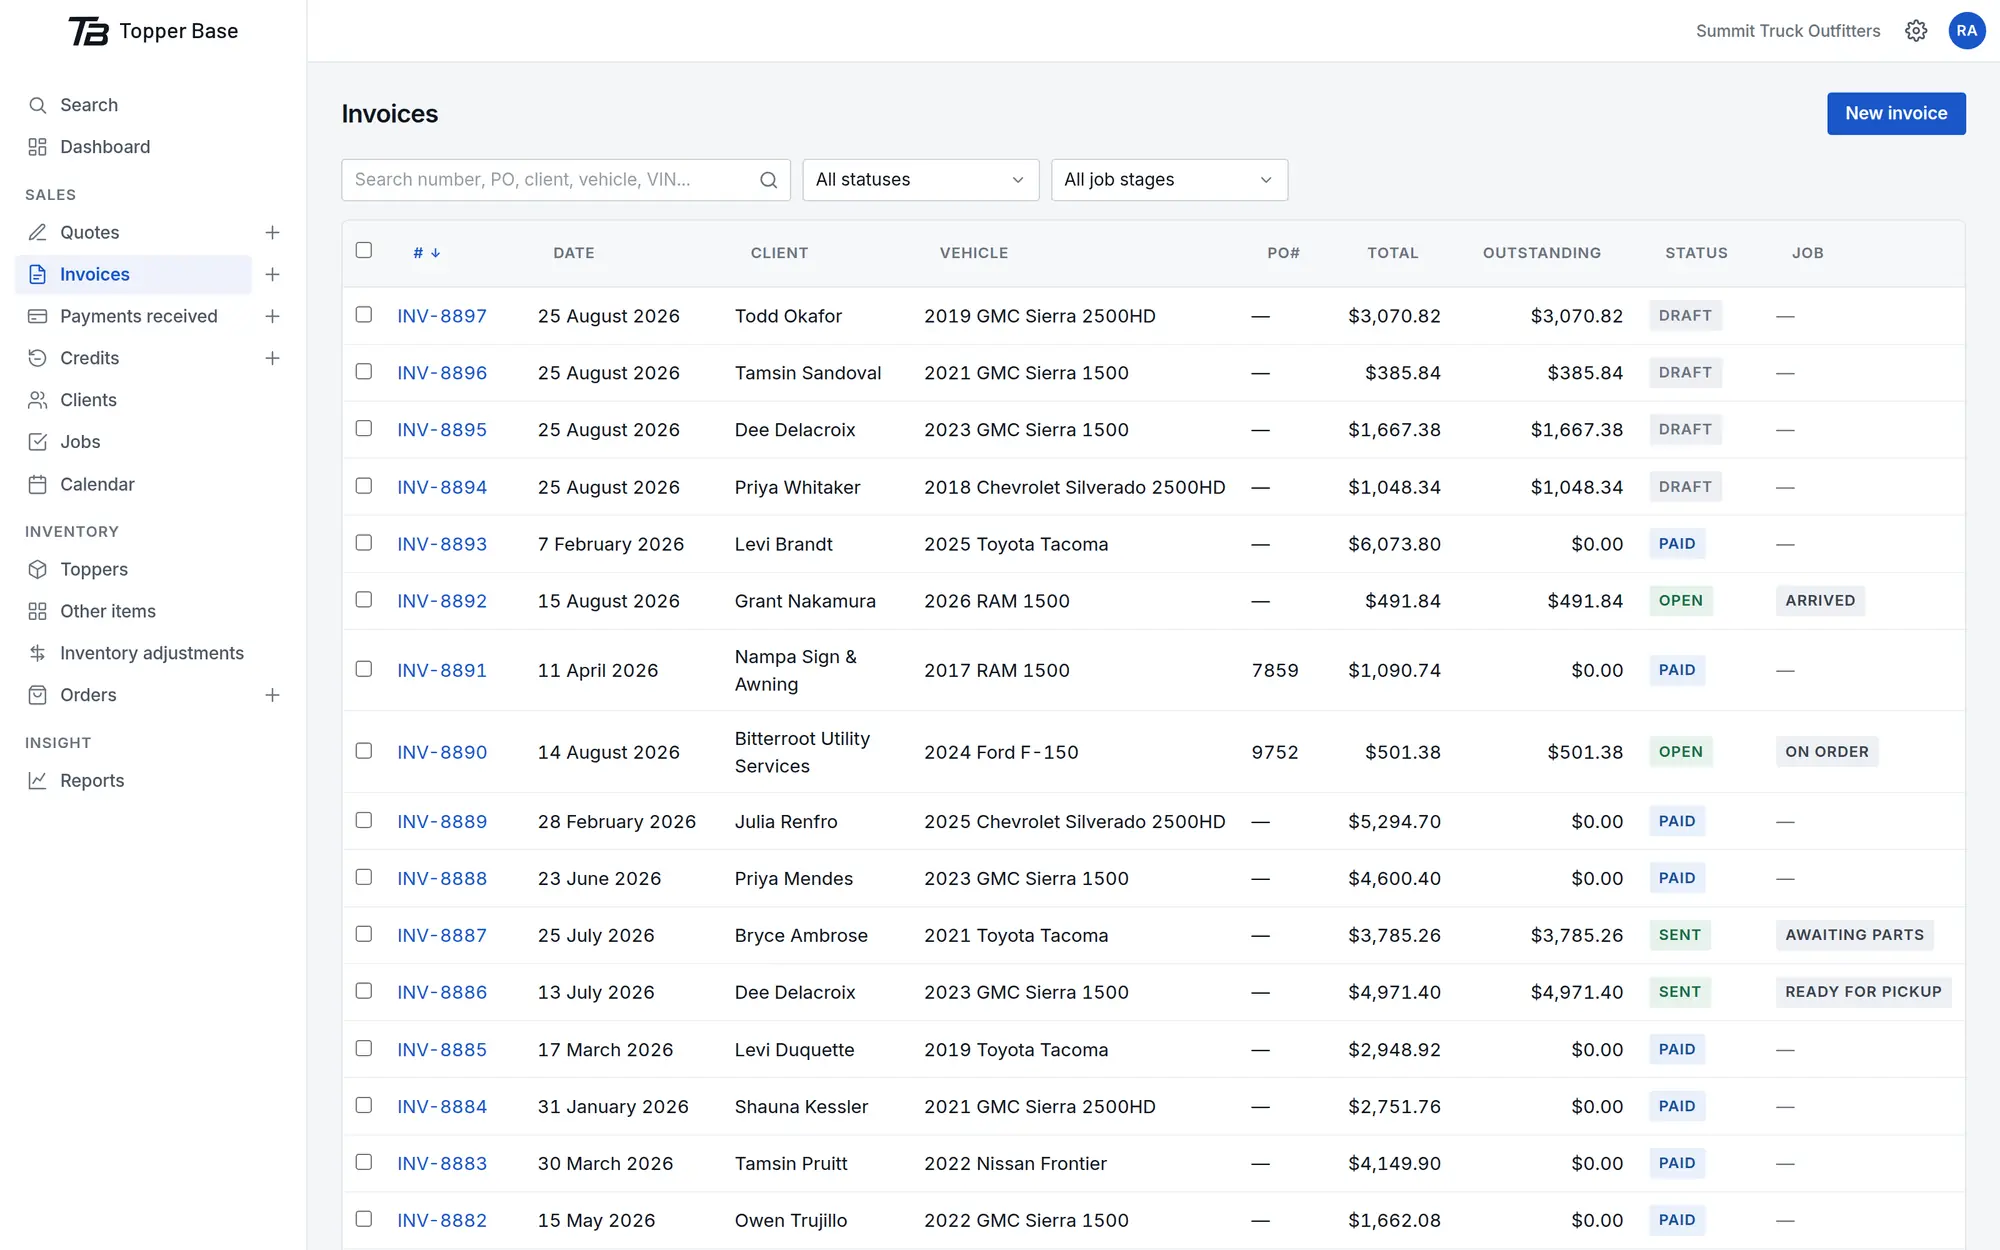Screen dimensions: 2000x1250
Task: Open the All job stages dropdown
Action: (x=1169, y=180)
